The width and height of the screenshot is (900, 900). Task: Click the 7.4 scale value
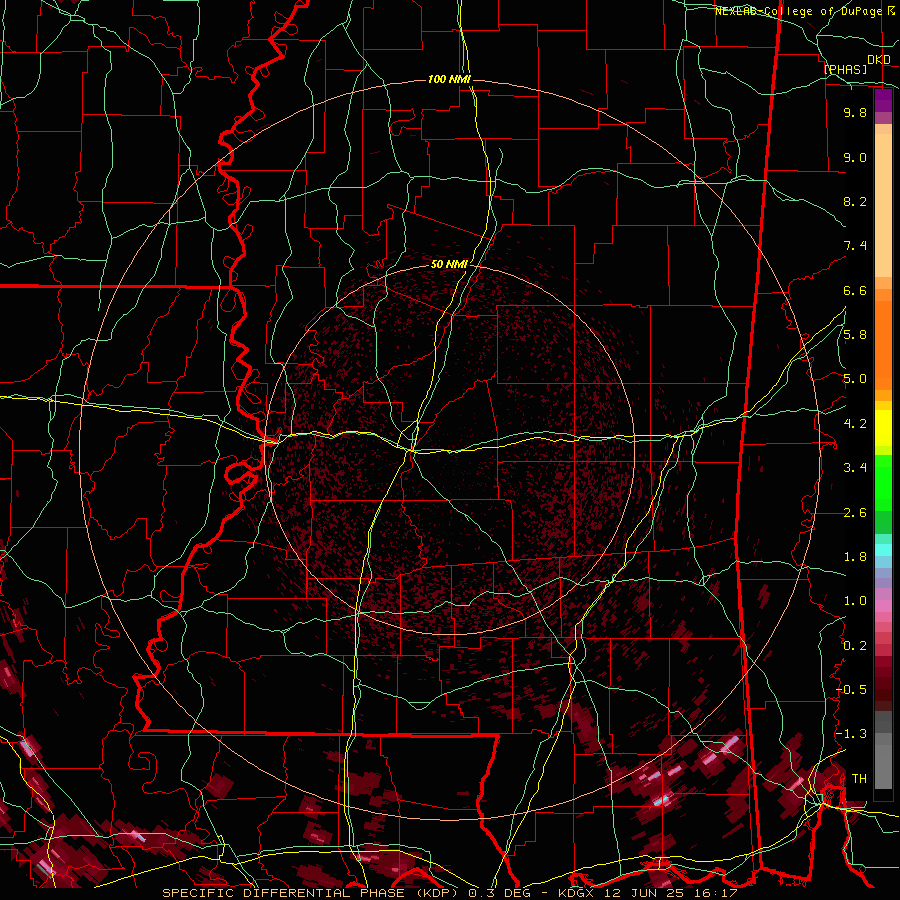point(855,246)
